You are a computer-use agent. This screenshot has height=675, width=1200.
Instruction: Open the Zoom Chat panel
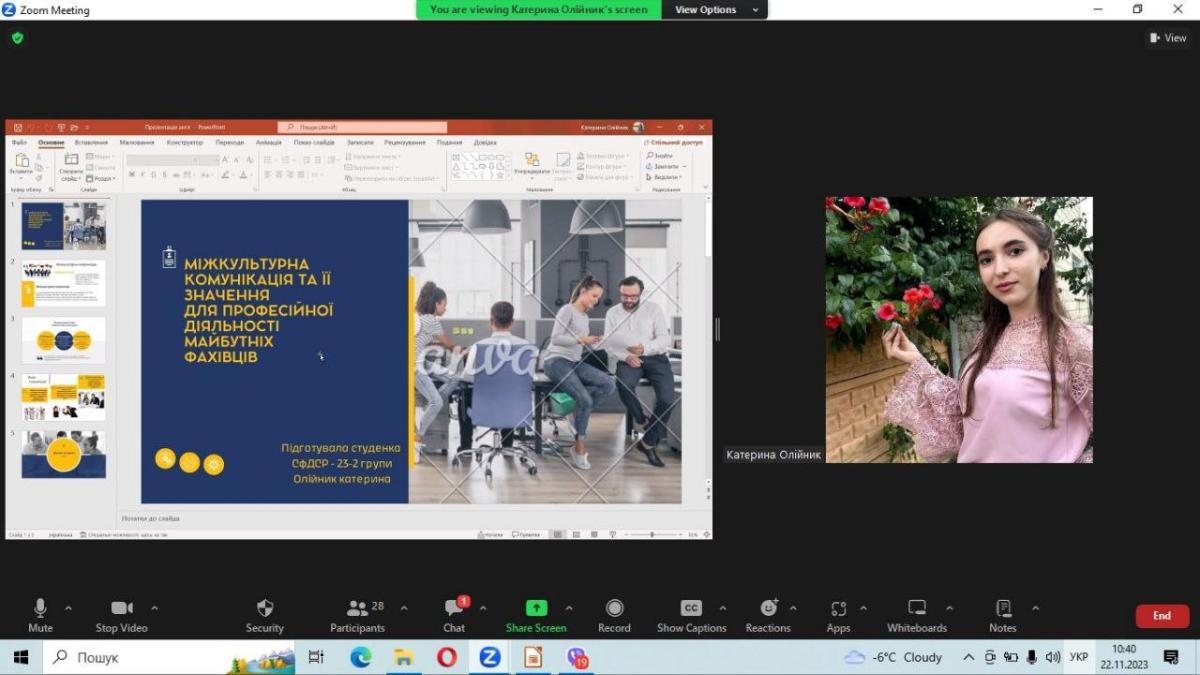point(455,615)
